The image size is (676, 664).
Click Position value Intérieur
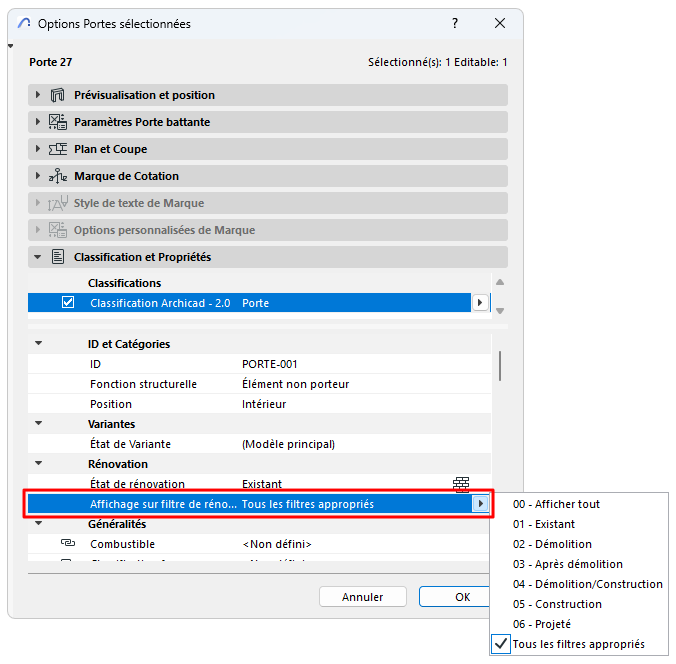(264, 404)
